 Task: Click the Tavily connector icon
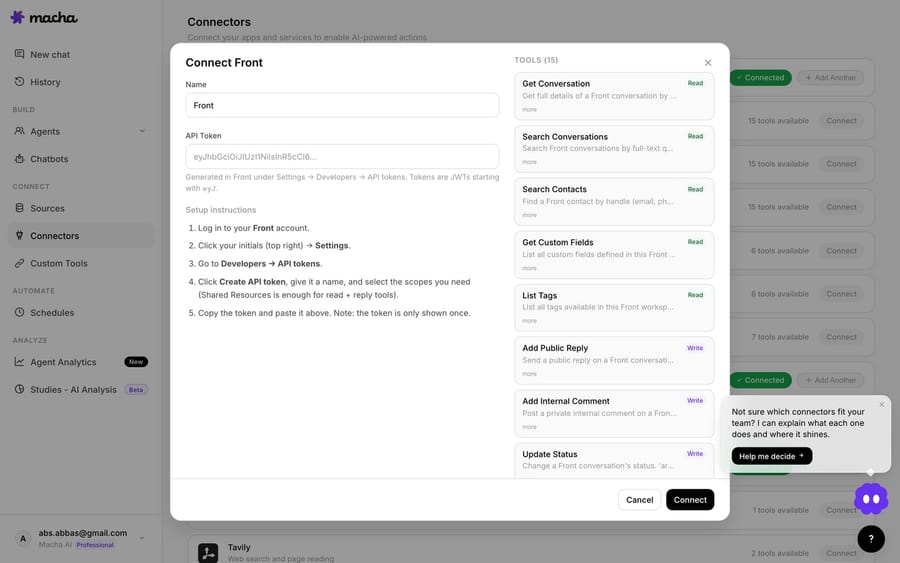coord(208,553)
